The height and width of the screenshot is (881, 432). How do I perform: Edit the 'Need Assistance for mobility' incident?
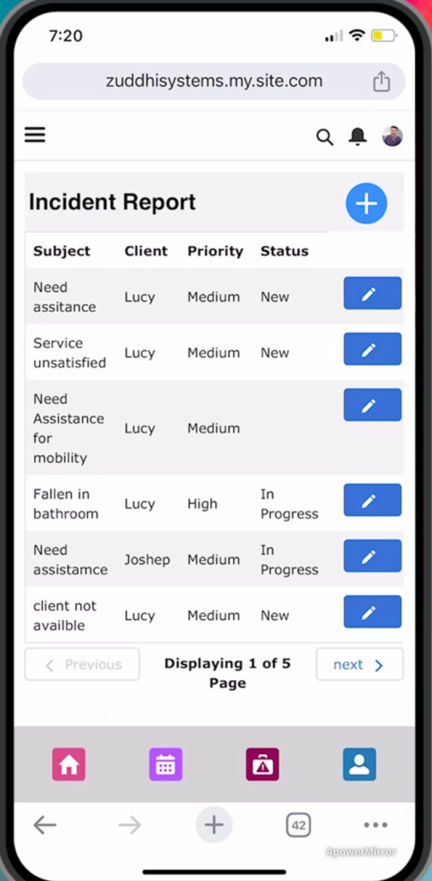click(x=372, y=405)
